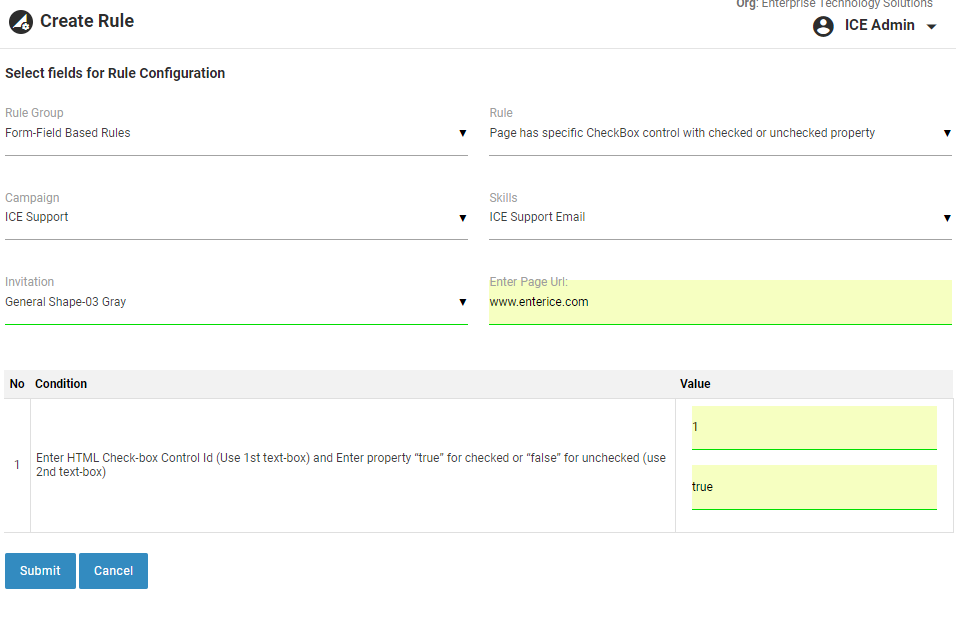Click the Enter Page Url field

click(x=720, y=302)
